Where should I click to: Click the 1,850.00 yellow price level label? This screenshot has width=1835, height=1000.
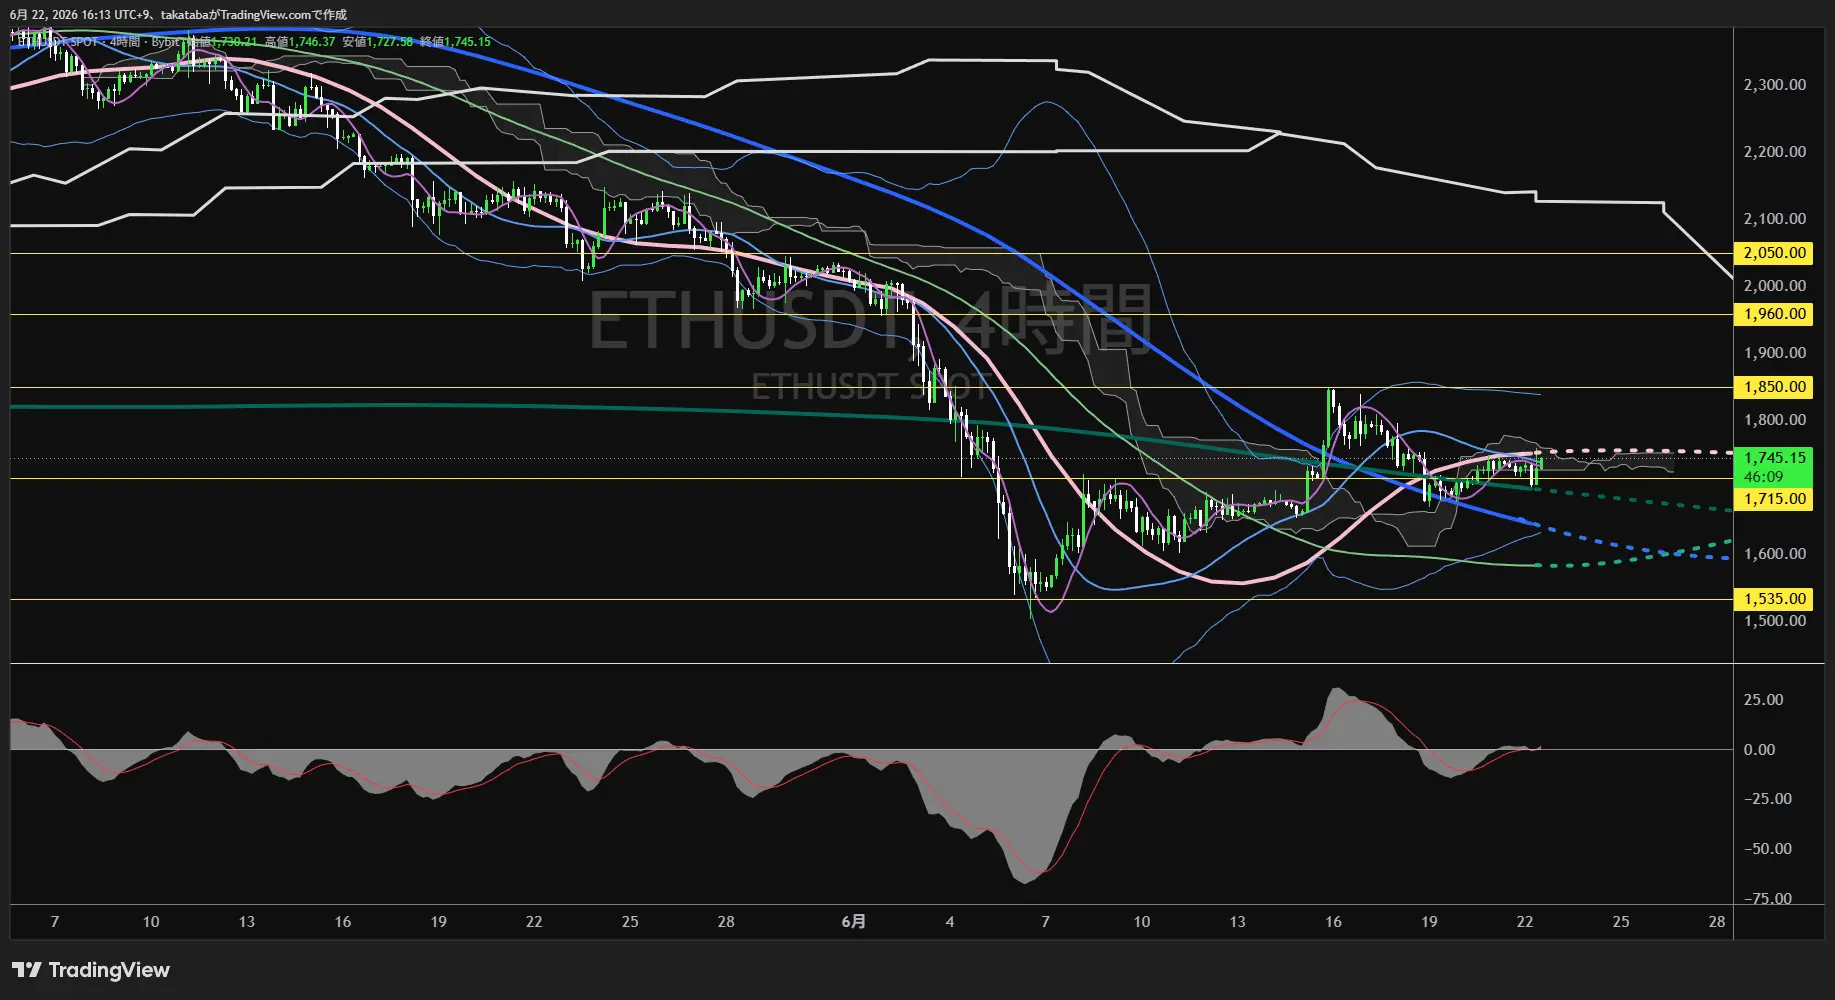[x=1774, y=387]
